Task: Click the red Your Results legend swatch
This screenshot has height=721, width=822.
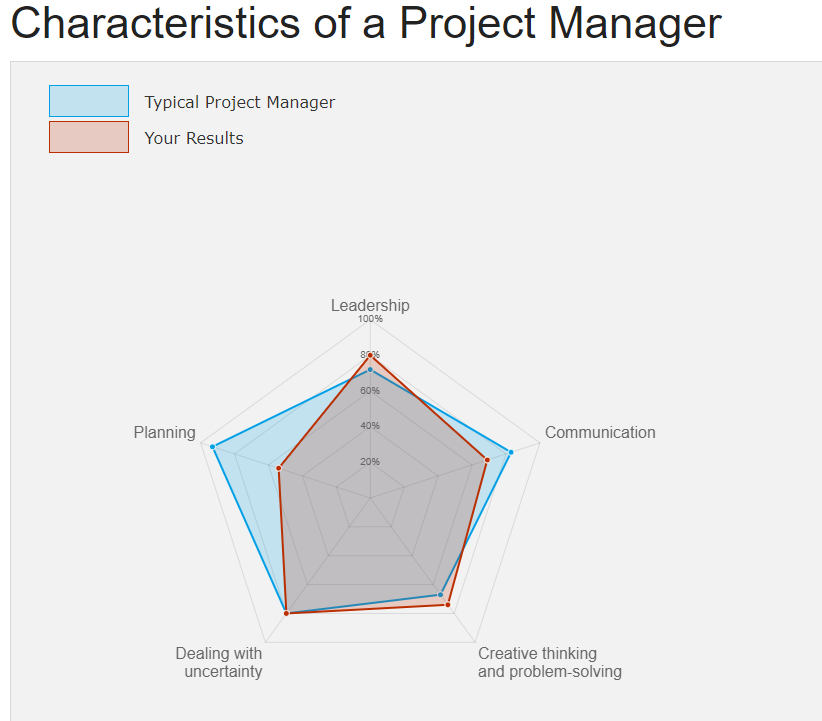Action: click(89, 137)
